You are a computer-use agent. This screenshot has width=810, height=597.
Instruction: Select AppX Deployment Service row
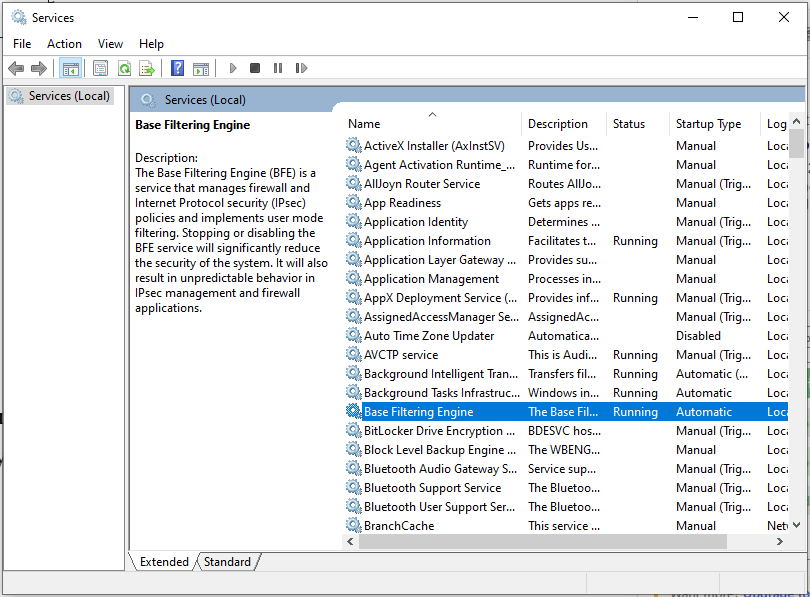click(x=566, y=297)
